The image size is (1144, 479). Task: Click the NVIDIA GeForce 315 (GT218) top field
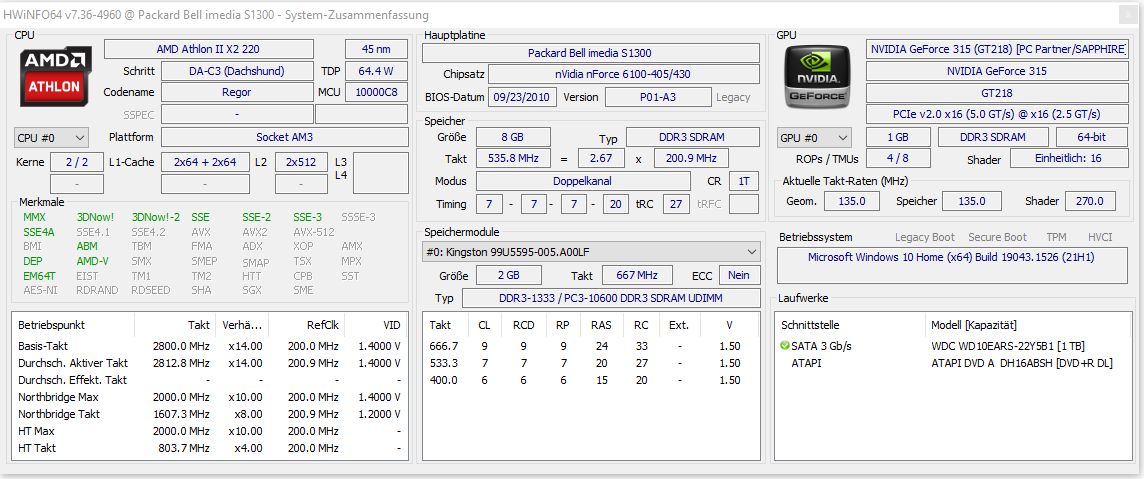point(997,49)
